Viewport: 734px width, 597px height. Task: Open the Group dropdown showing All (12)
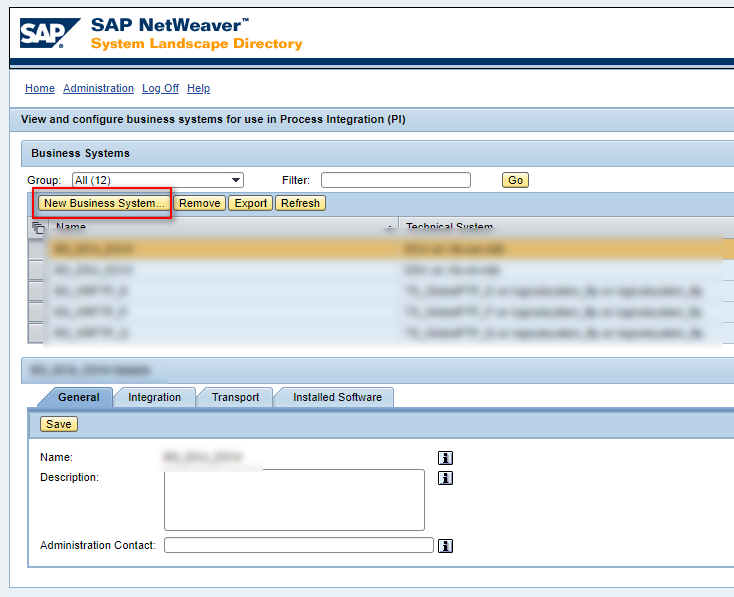point(157,180)
